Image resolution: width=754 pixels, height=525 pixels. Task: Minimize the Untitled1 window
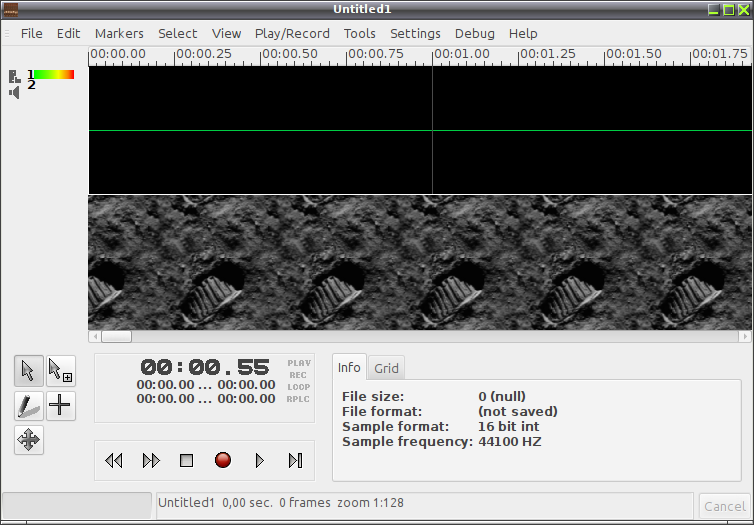tap(714, 10)
